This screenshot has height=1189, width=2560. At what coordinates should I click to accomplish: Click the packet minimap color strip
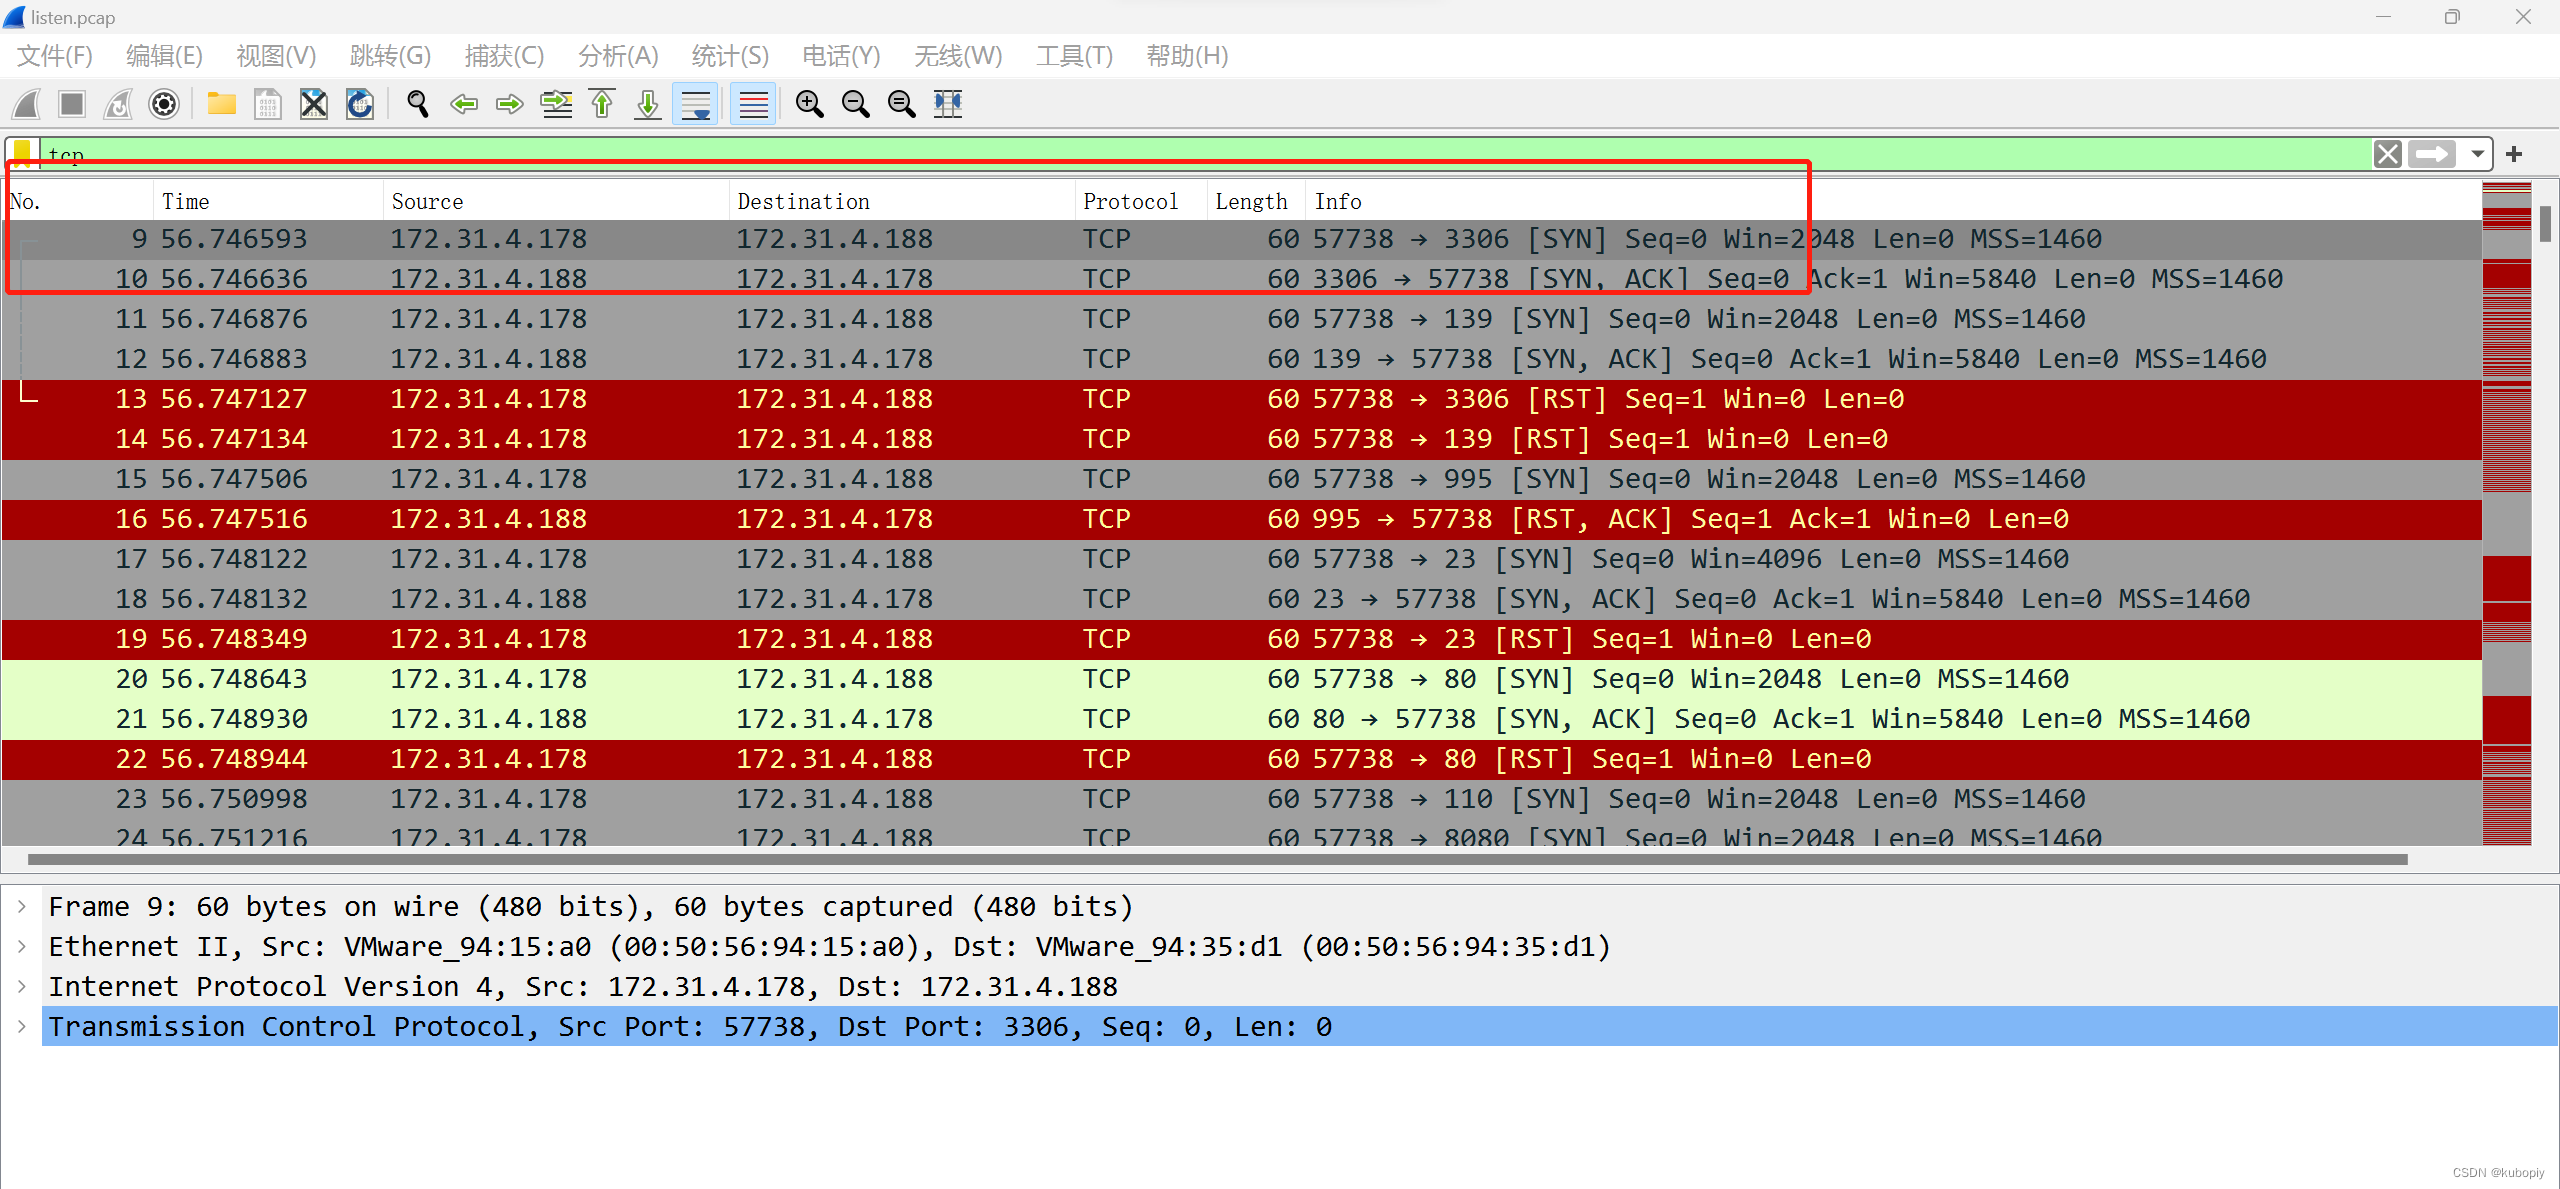[2507, 514]
